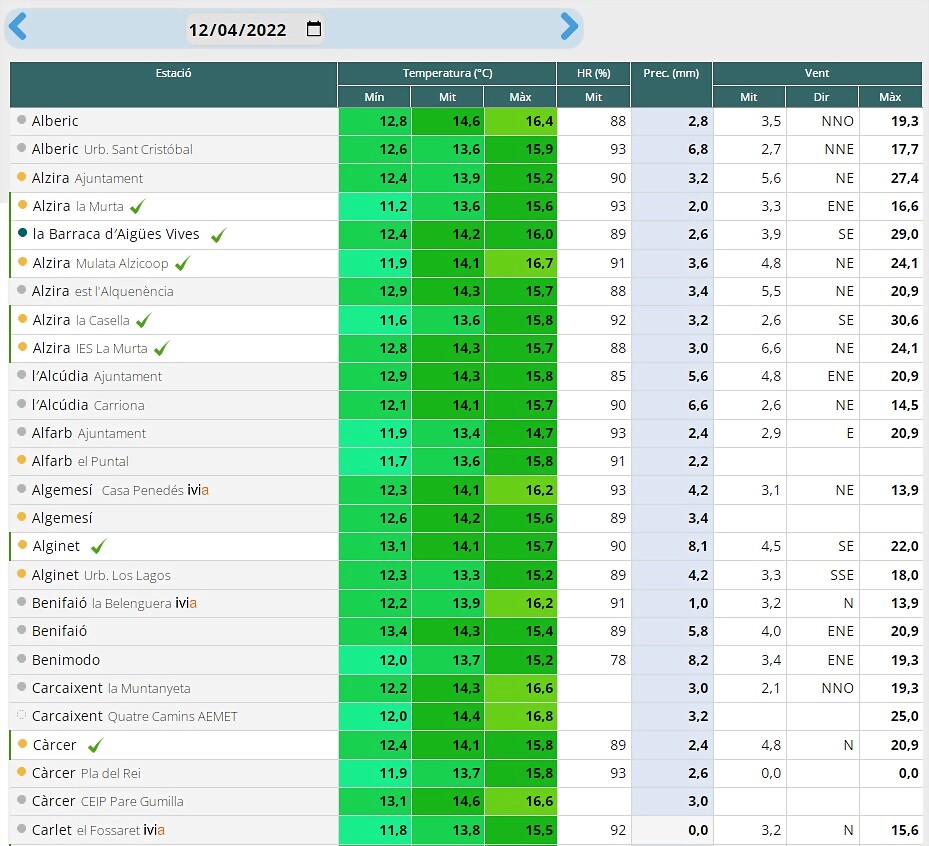Sort by HR (%) Mit column header
This screenshot has height=846, width=929.
[x=594, y=97]
